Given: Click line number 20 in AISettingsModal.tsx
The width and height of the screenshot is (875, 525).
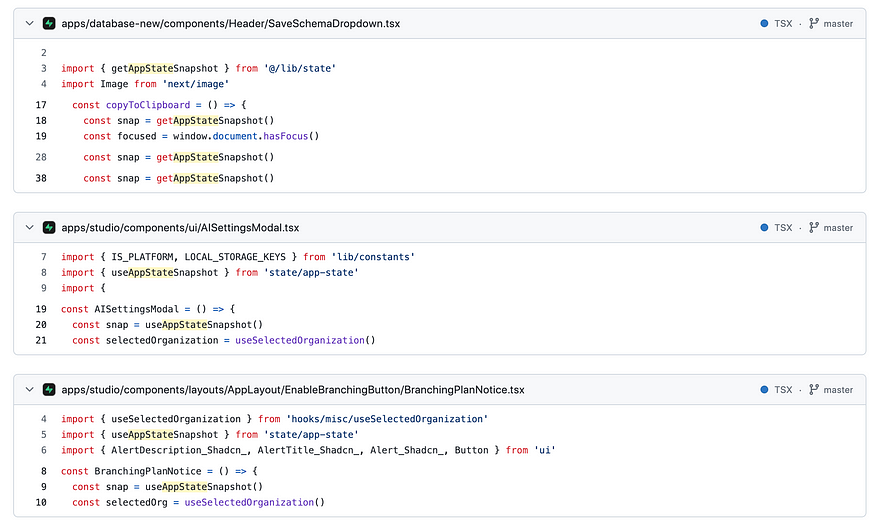Looking at the screenshot, I should click(x=41, y=325).
